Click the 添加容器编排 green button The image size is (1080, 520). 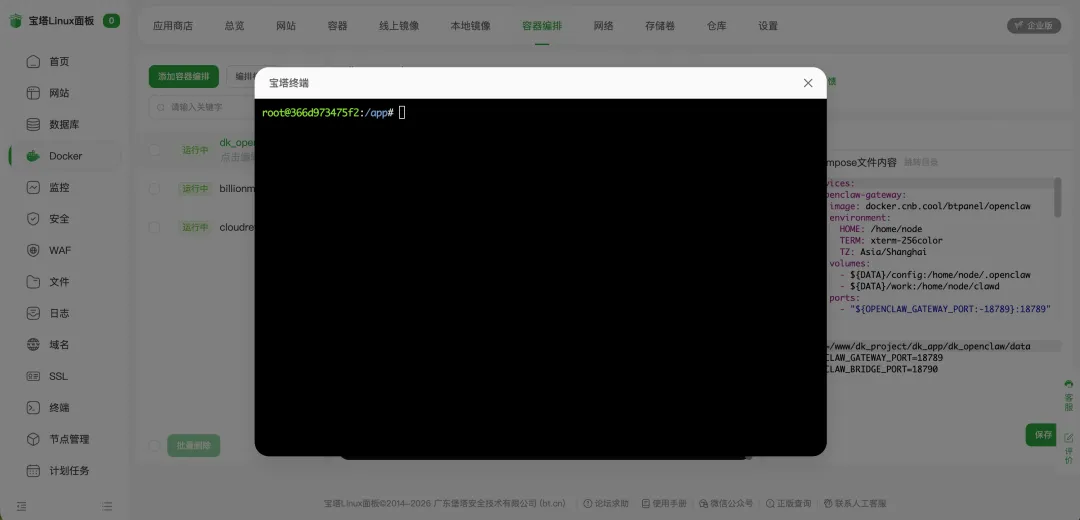coord(184,76)
